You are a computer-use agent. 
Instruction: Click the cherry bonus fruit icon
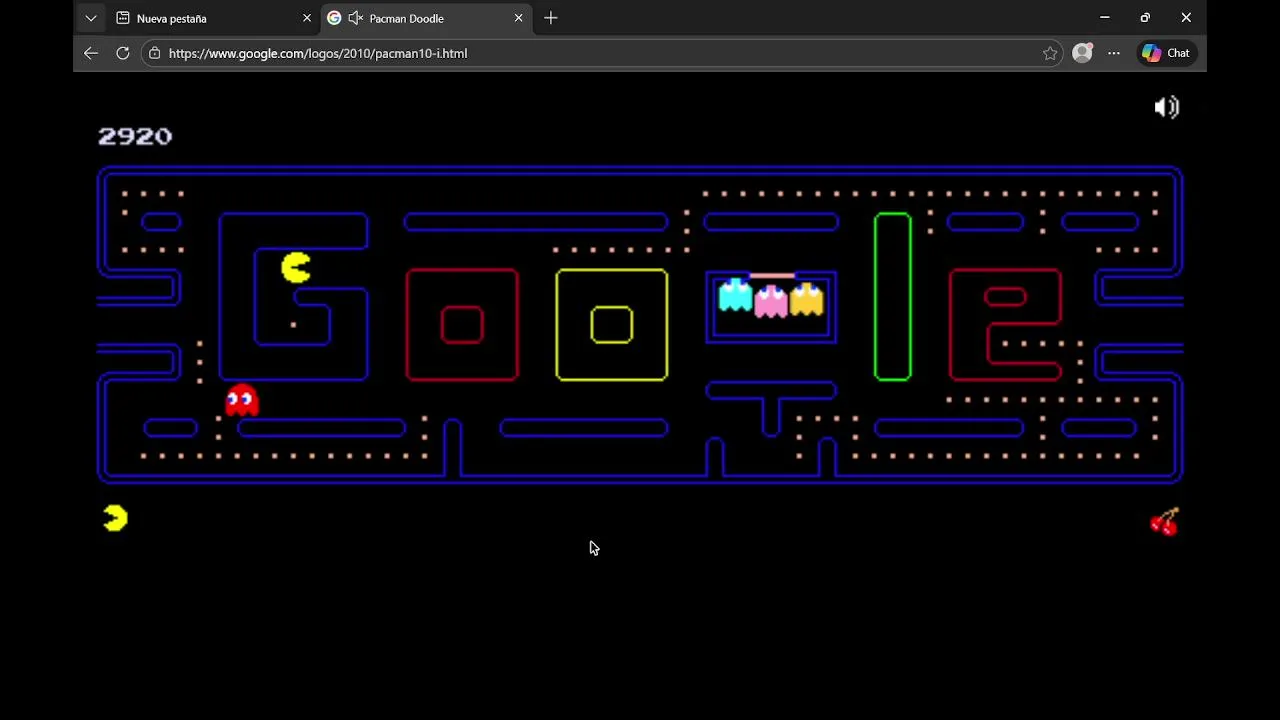pyautogui.click(x=1165, y=521)
